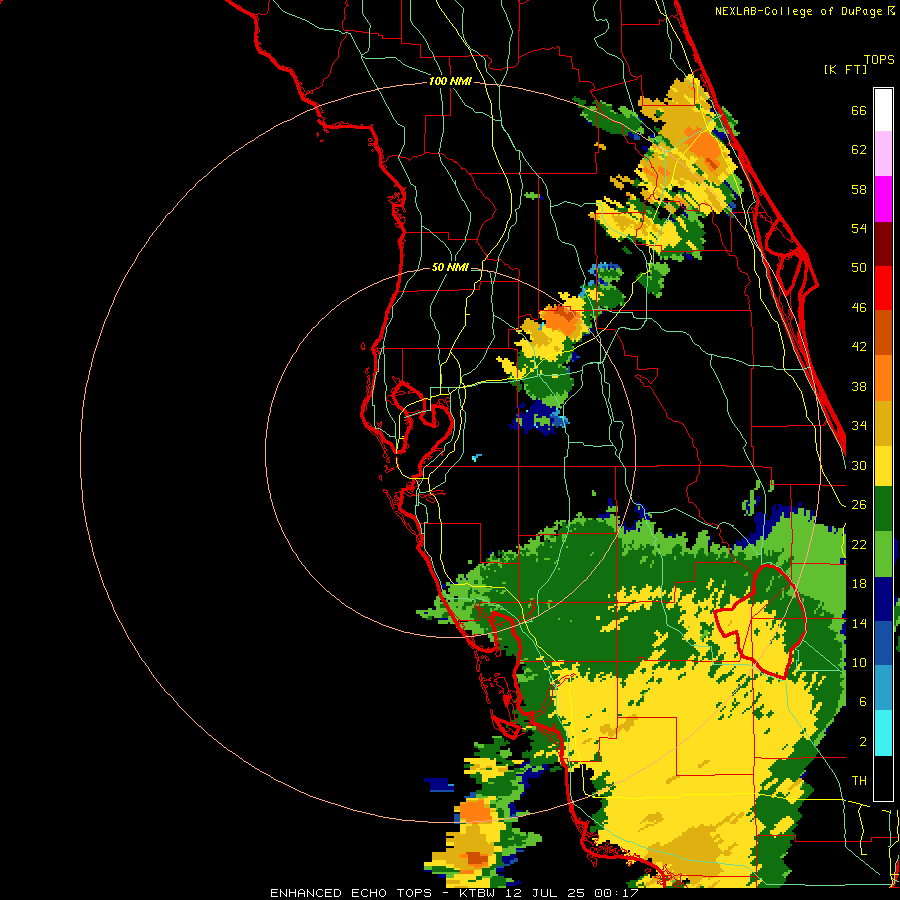Click the 66 legend value
This screenshot has width=900, height=900.
point(859,111)
